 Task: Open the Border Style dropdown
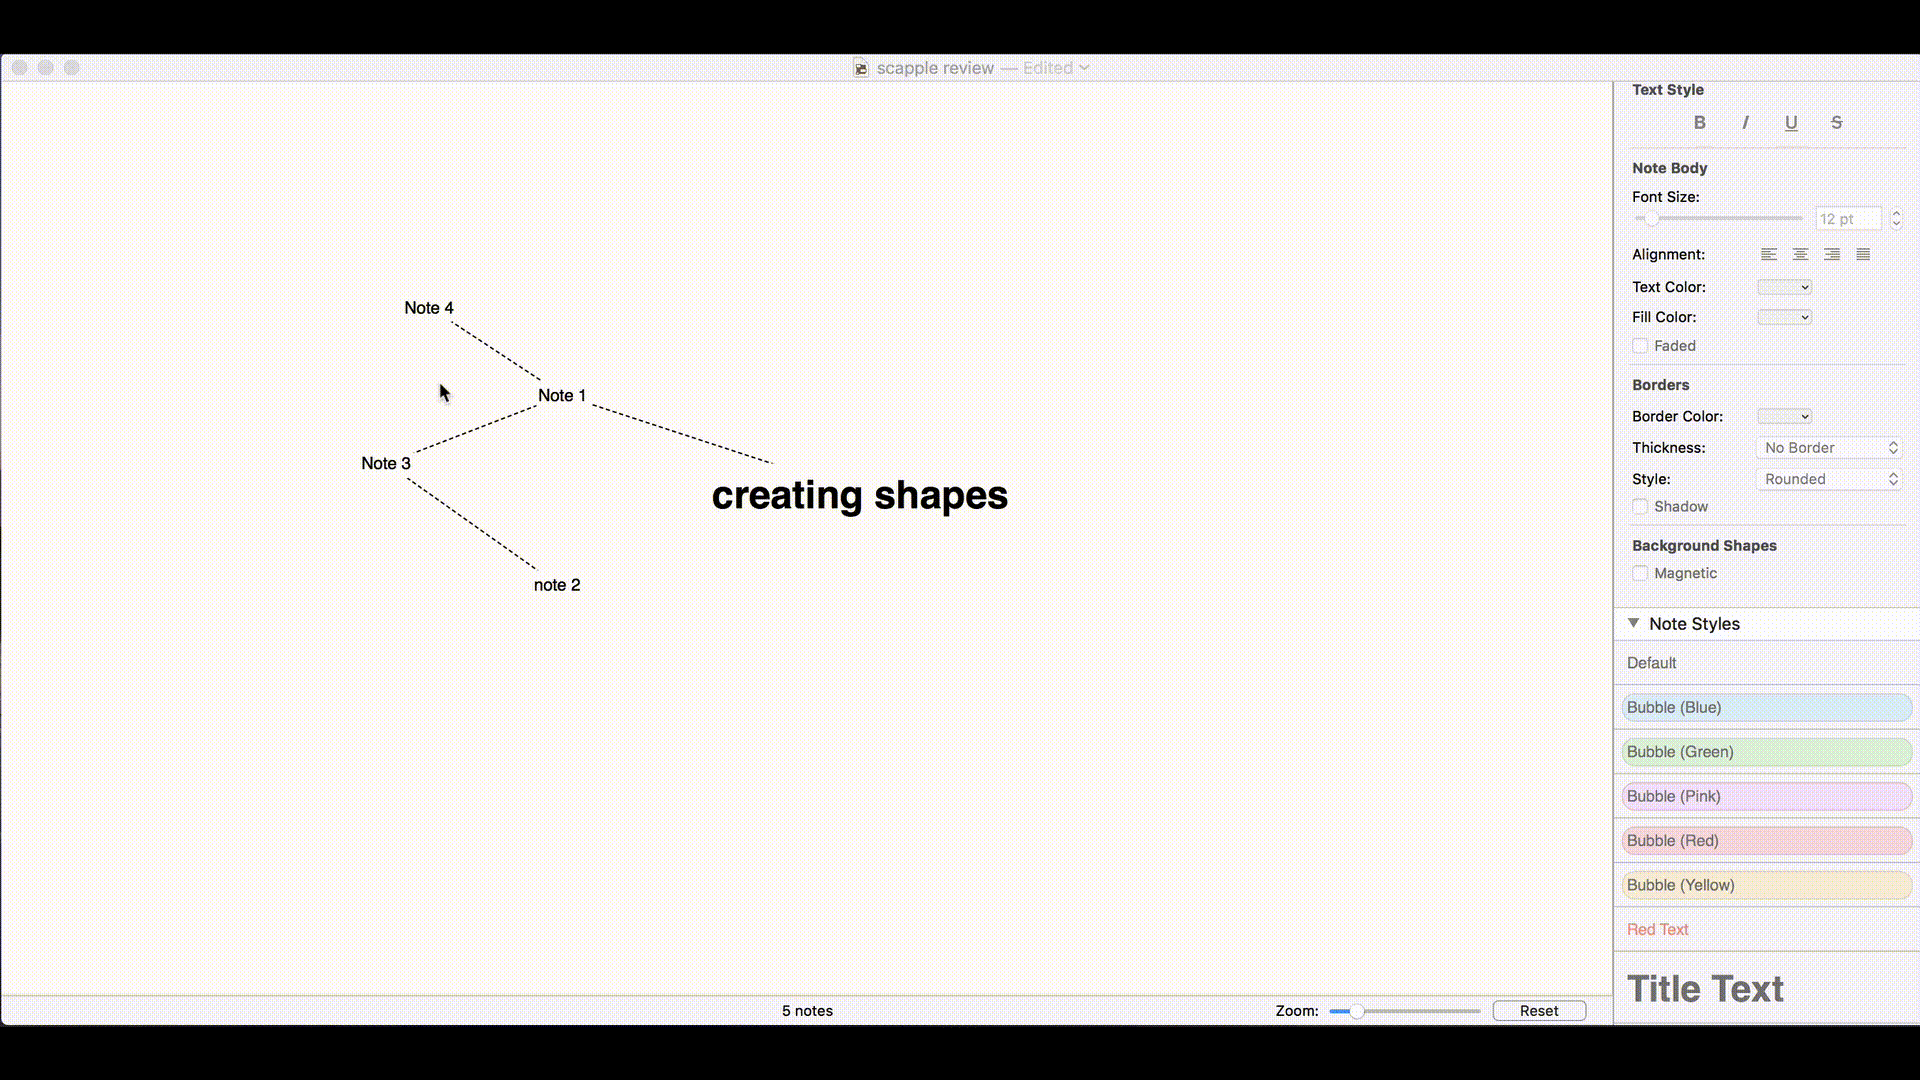click(x=1832, y=479)
